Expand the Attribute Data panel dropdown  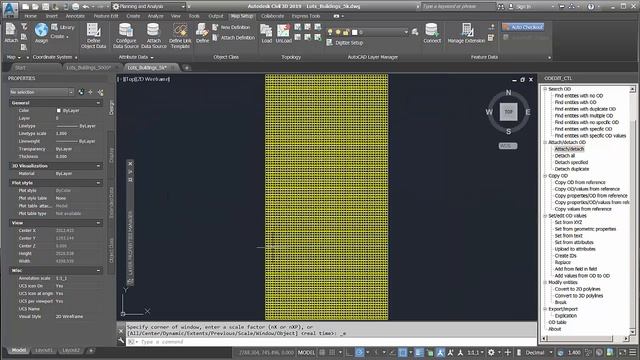(136, 57)
